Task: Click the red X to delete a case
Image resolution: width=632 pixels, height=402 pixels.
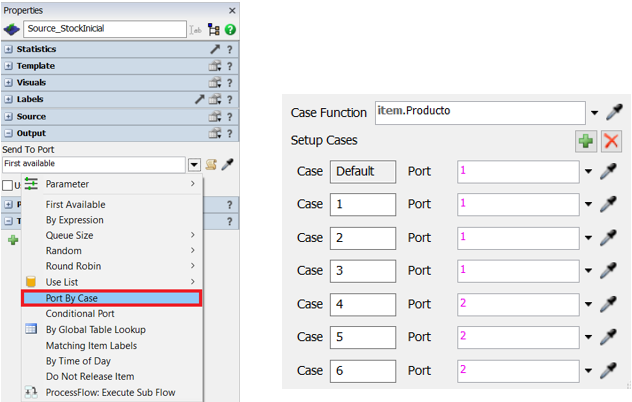Action: pyautogui.click(x=611, y=141)
